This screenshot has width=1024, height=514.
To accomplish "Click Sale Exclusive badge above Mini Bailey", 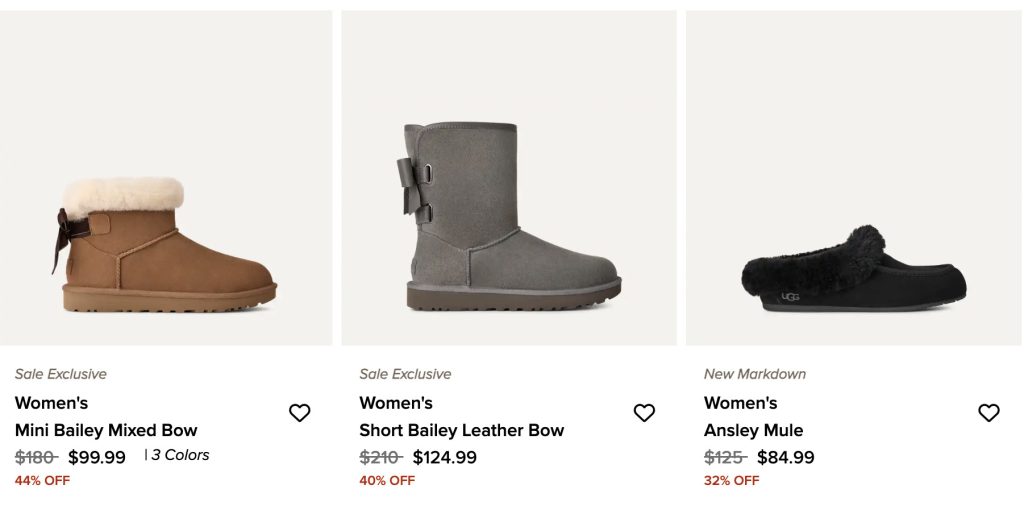I will click(60, 374).
